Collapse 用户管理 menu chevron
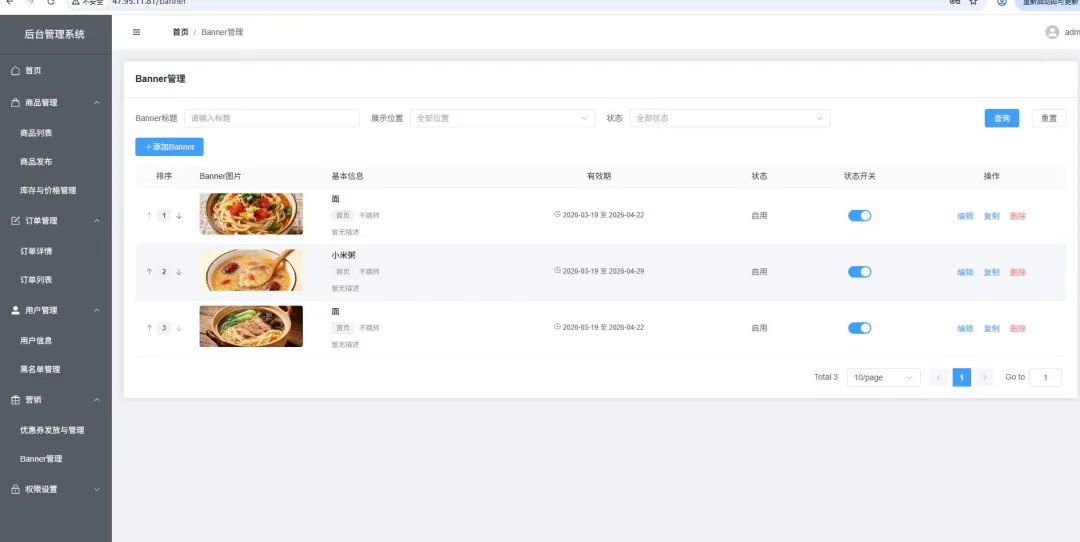This screenshot has width=1080, height=542. (96, 310)
